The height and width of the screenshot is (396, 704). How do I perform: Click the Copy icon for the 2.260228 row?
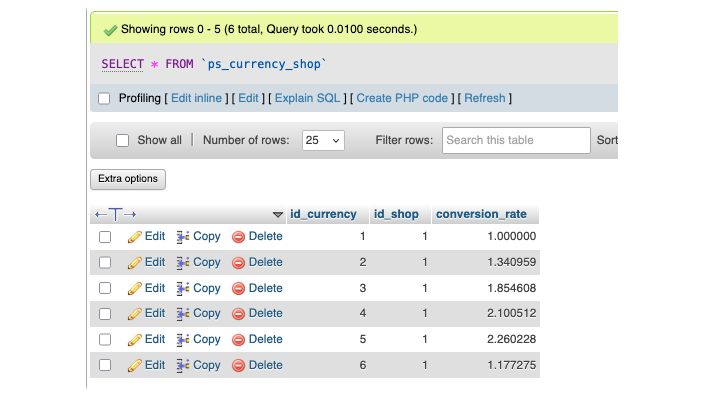pos(183,340)
